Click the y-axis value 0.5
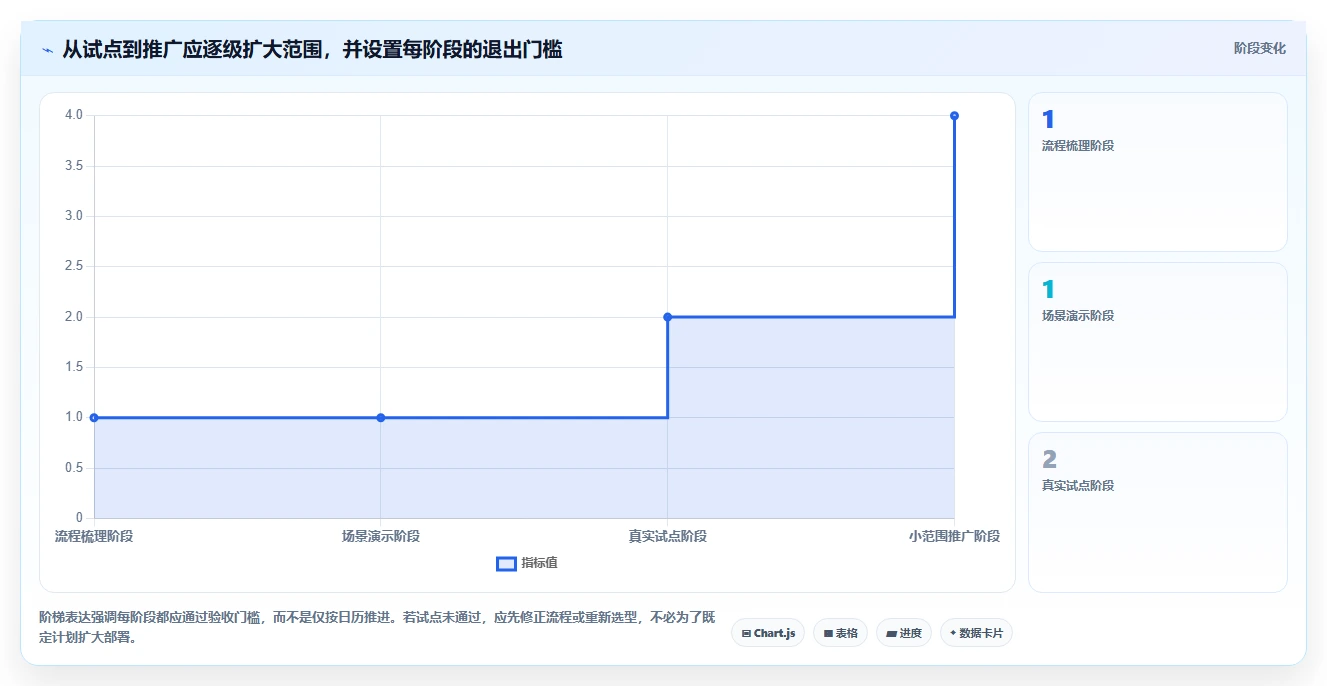The height and width of the screenshot is (686, 1327). (74, 468)
